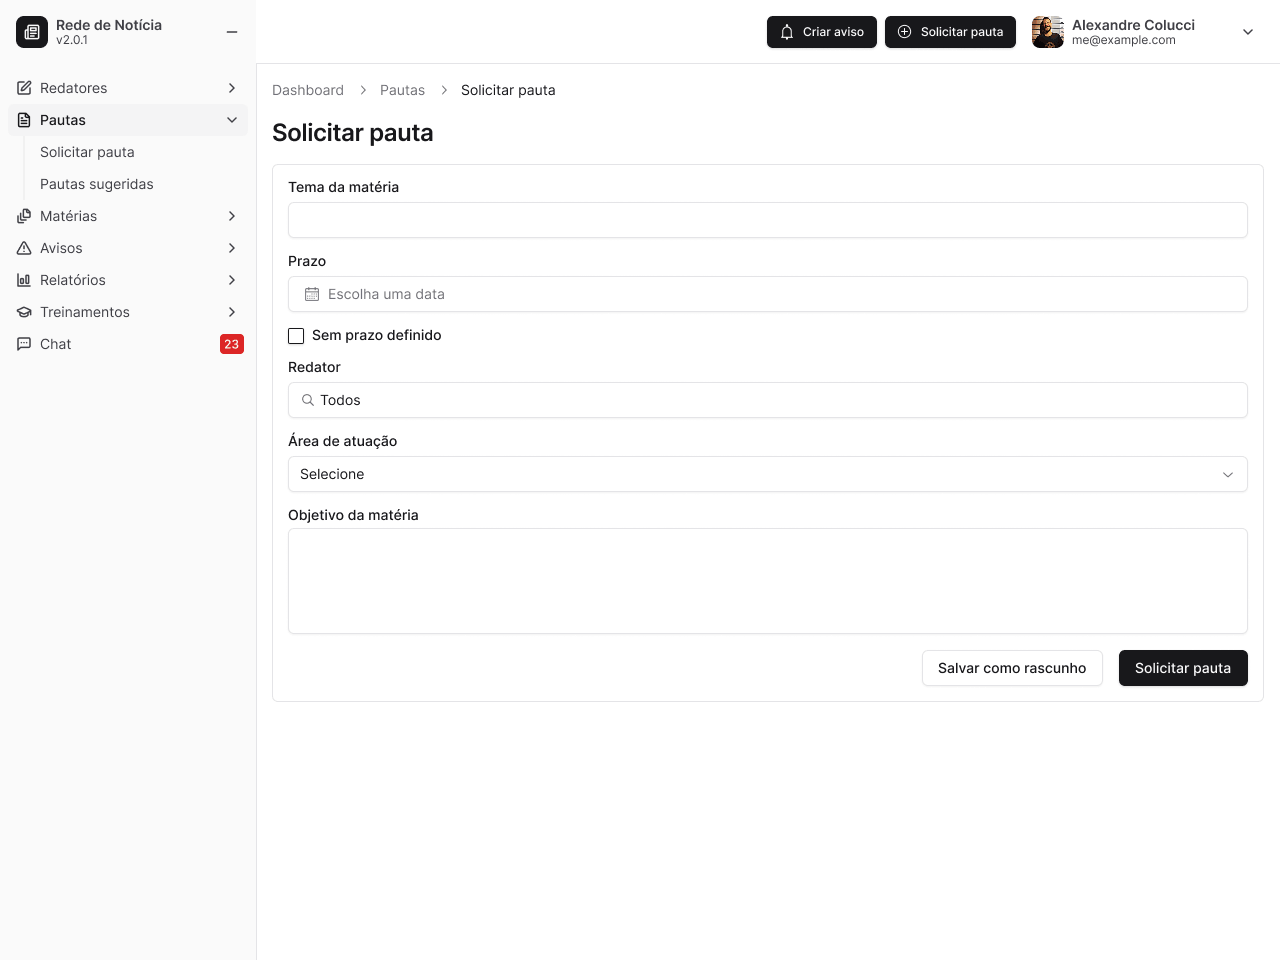This screenshot has width=1280, height=960.
Task: Select the Matérias icon in the sidebar
Action: [24, 216]
